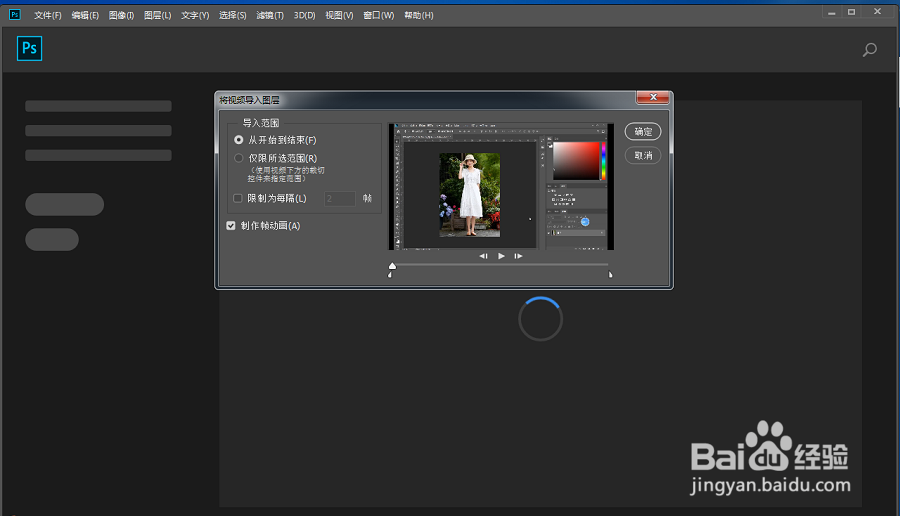Click the left trim marker
The width and height of the screenshot is (900, 516).
[x=390, y=275]
